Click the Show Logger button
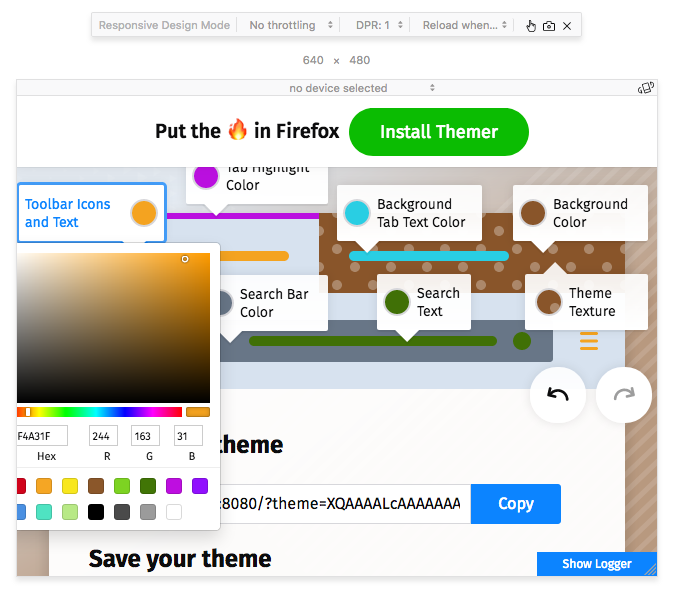 click(x=597, y=564)
